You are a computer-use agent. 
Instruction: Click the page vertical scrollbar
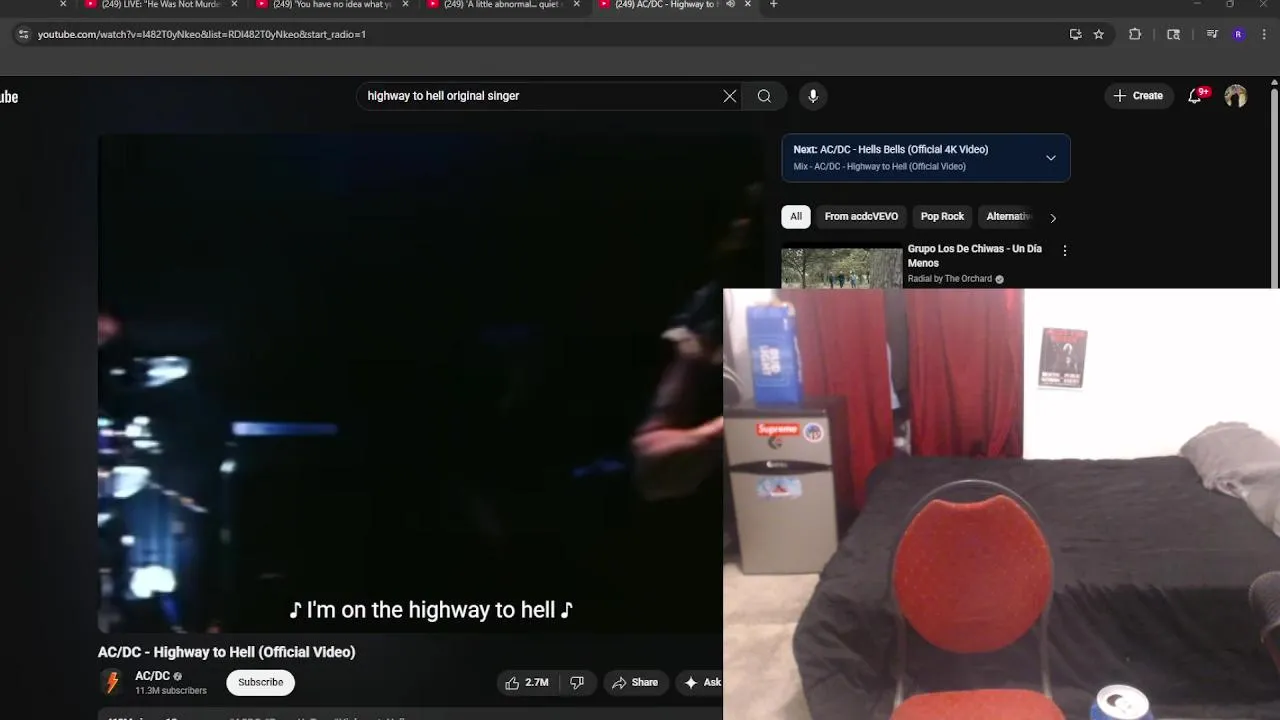[x=1274, y=188]
